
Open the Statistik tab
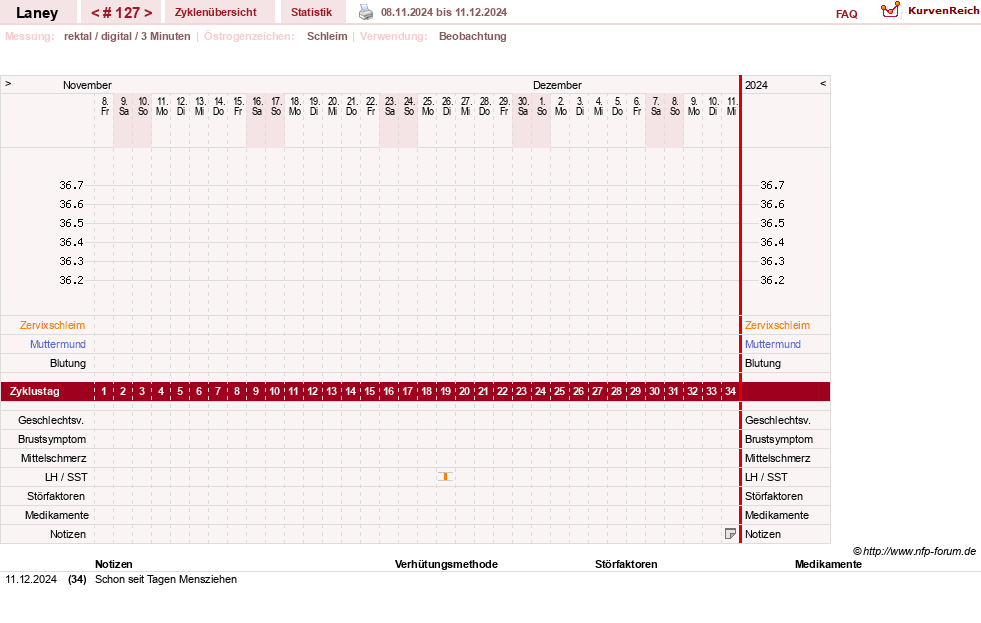[x=312, y=12]
